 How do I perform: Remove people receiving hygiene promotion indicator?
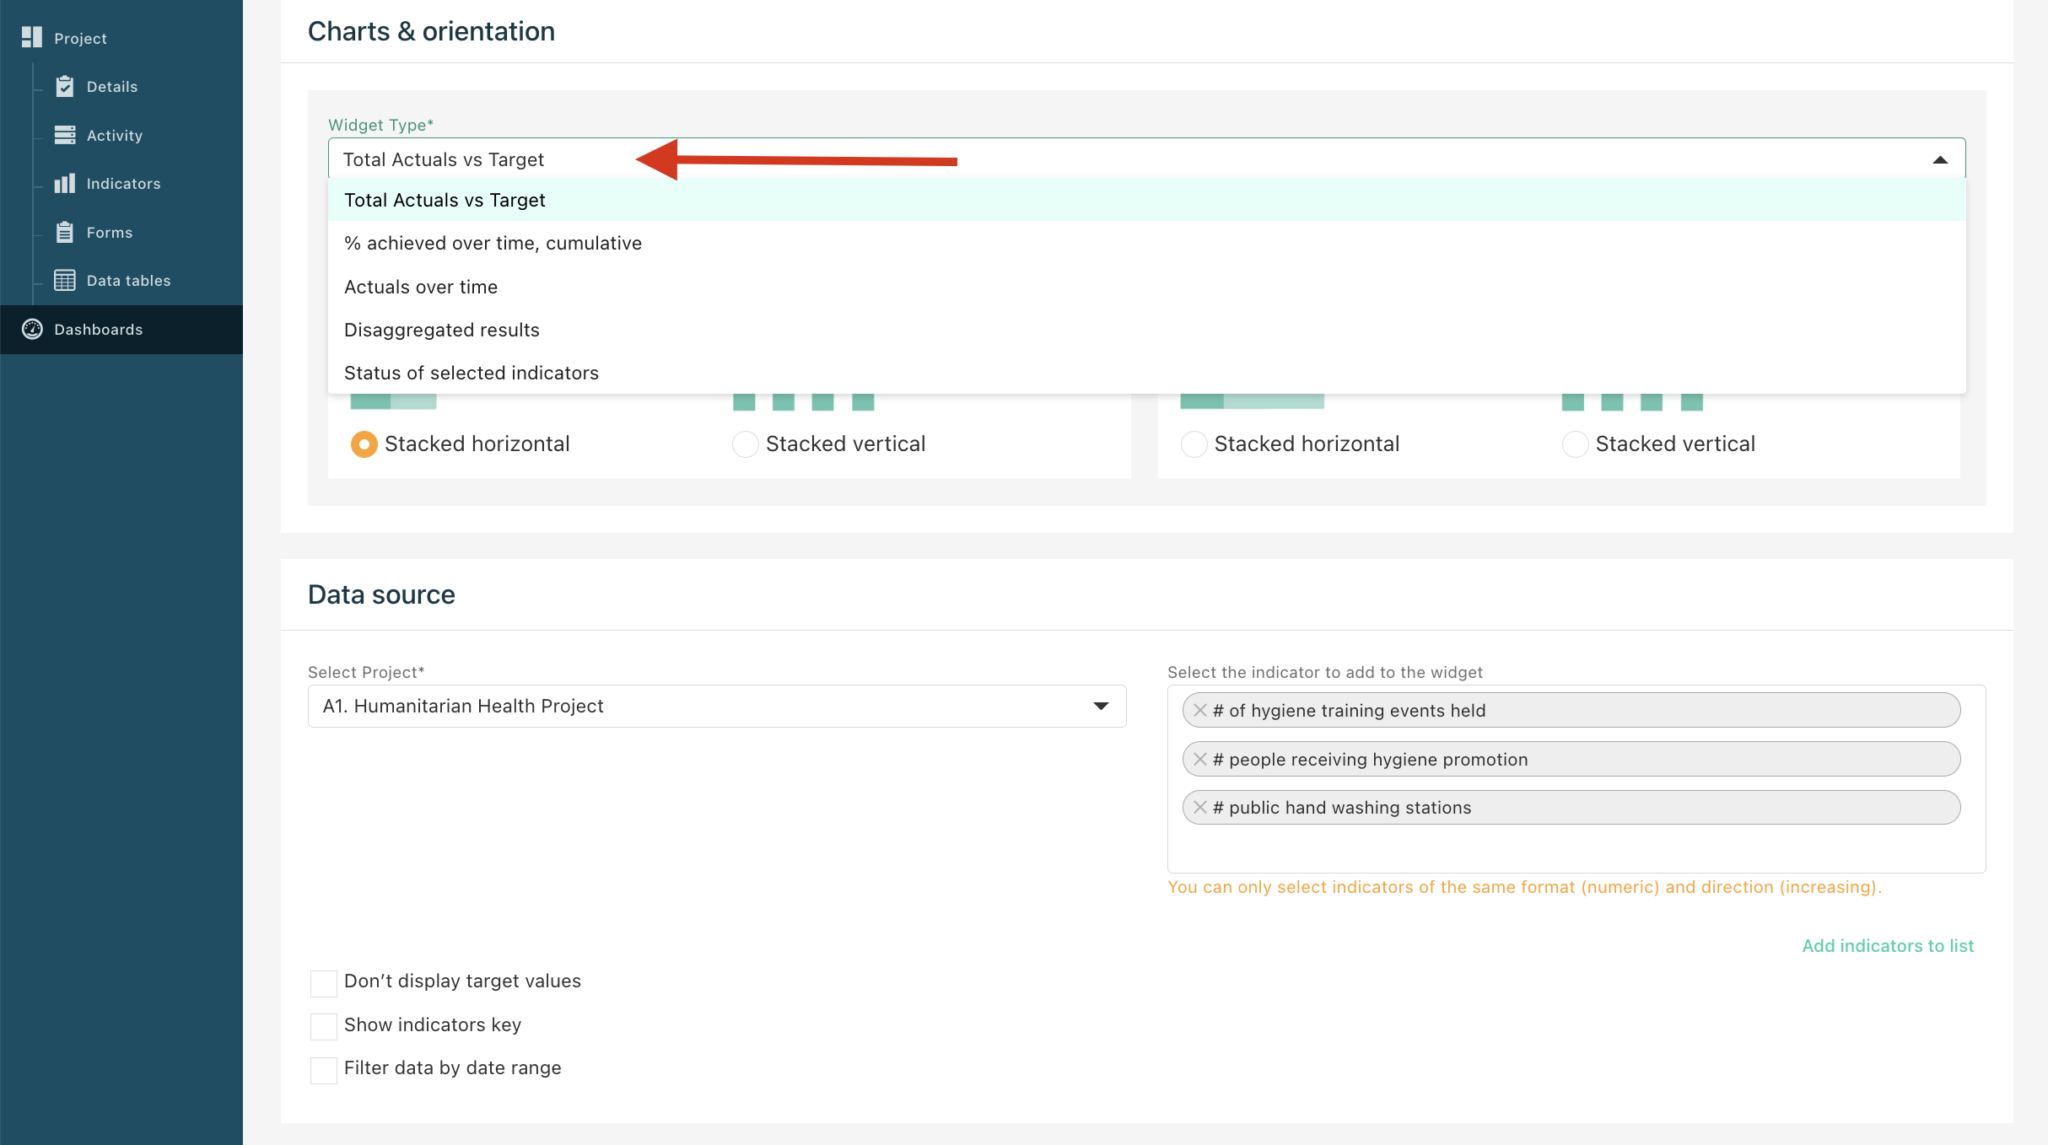pos(1200,759)
